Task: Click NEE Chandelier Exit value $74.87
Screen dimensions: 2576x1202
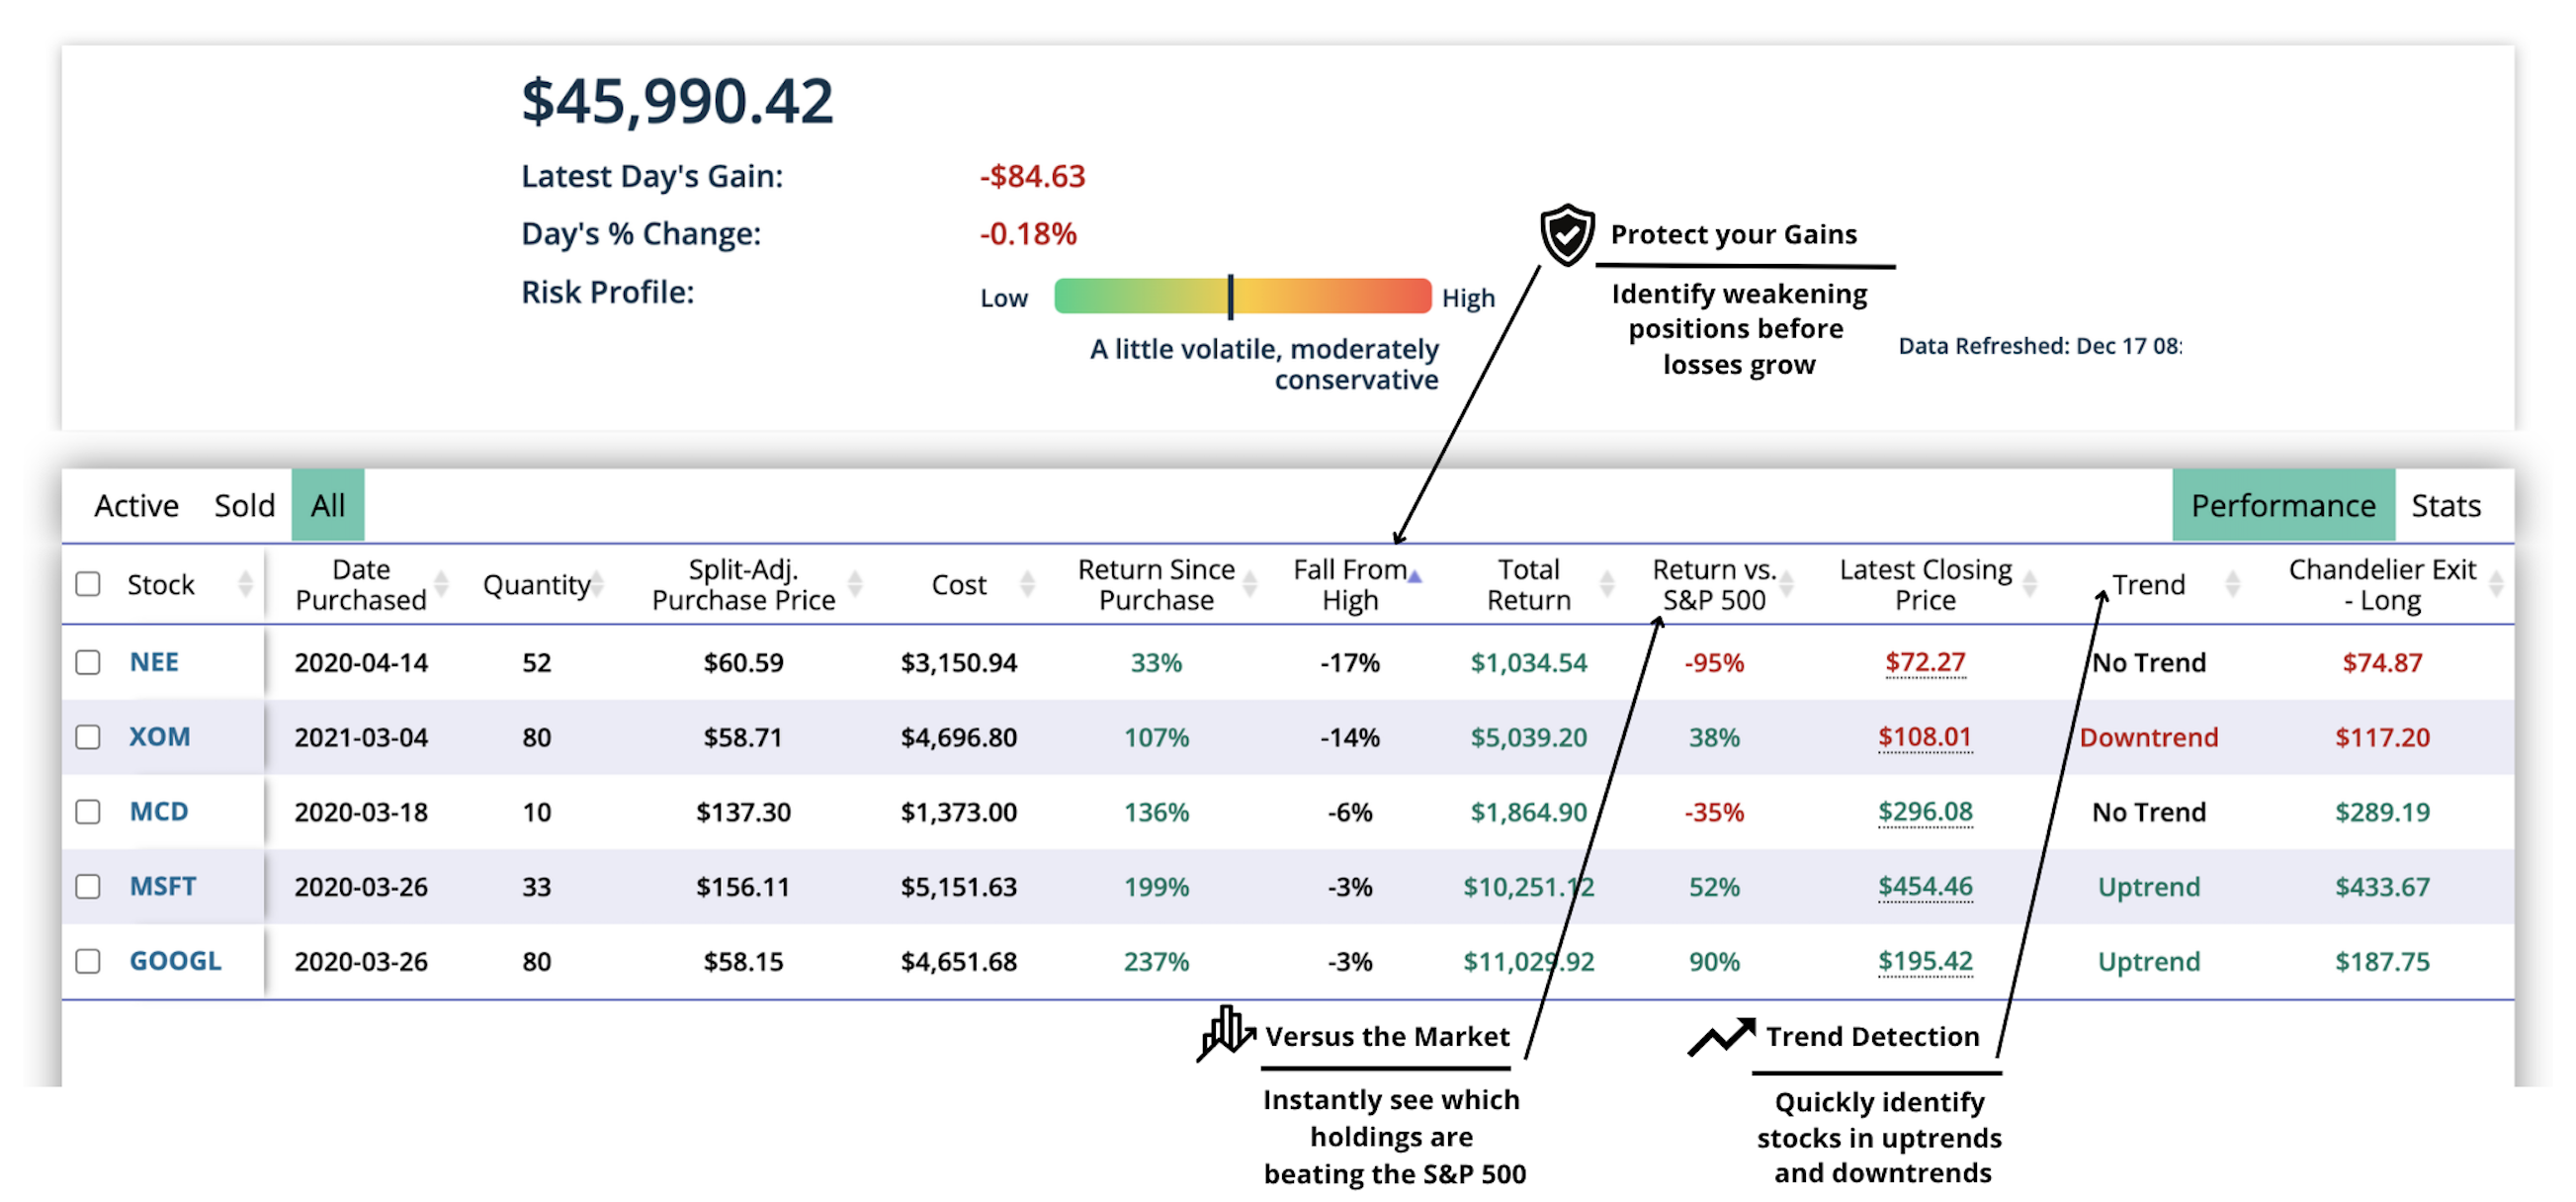Action: pos(2382,663)
